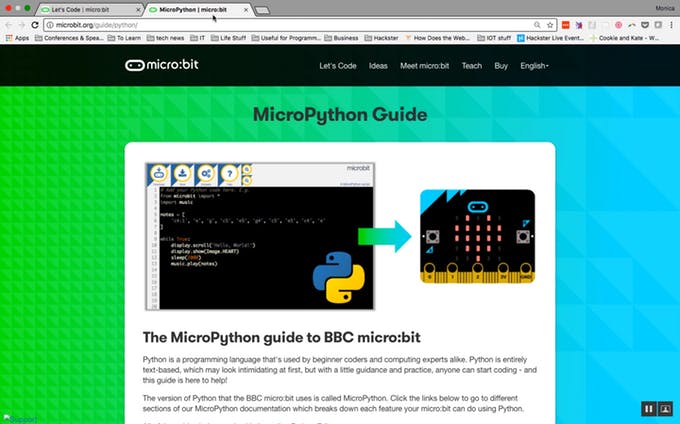Viewport: 680px width, 424px height.
Task: Open the How Does the Web... bookmark
Action: [438, 38]
